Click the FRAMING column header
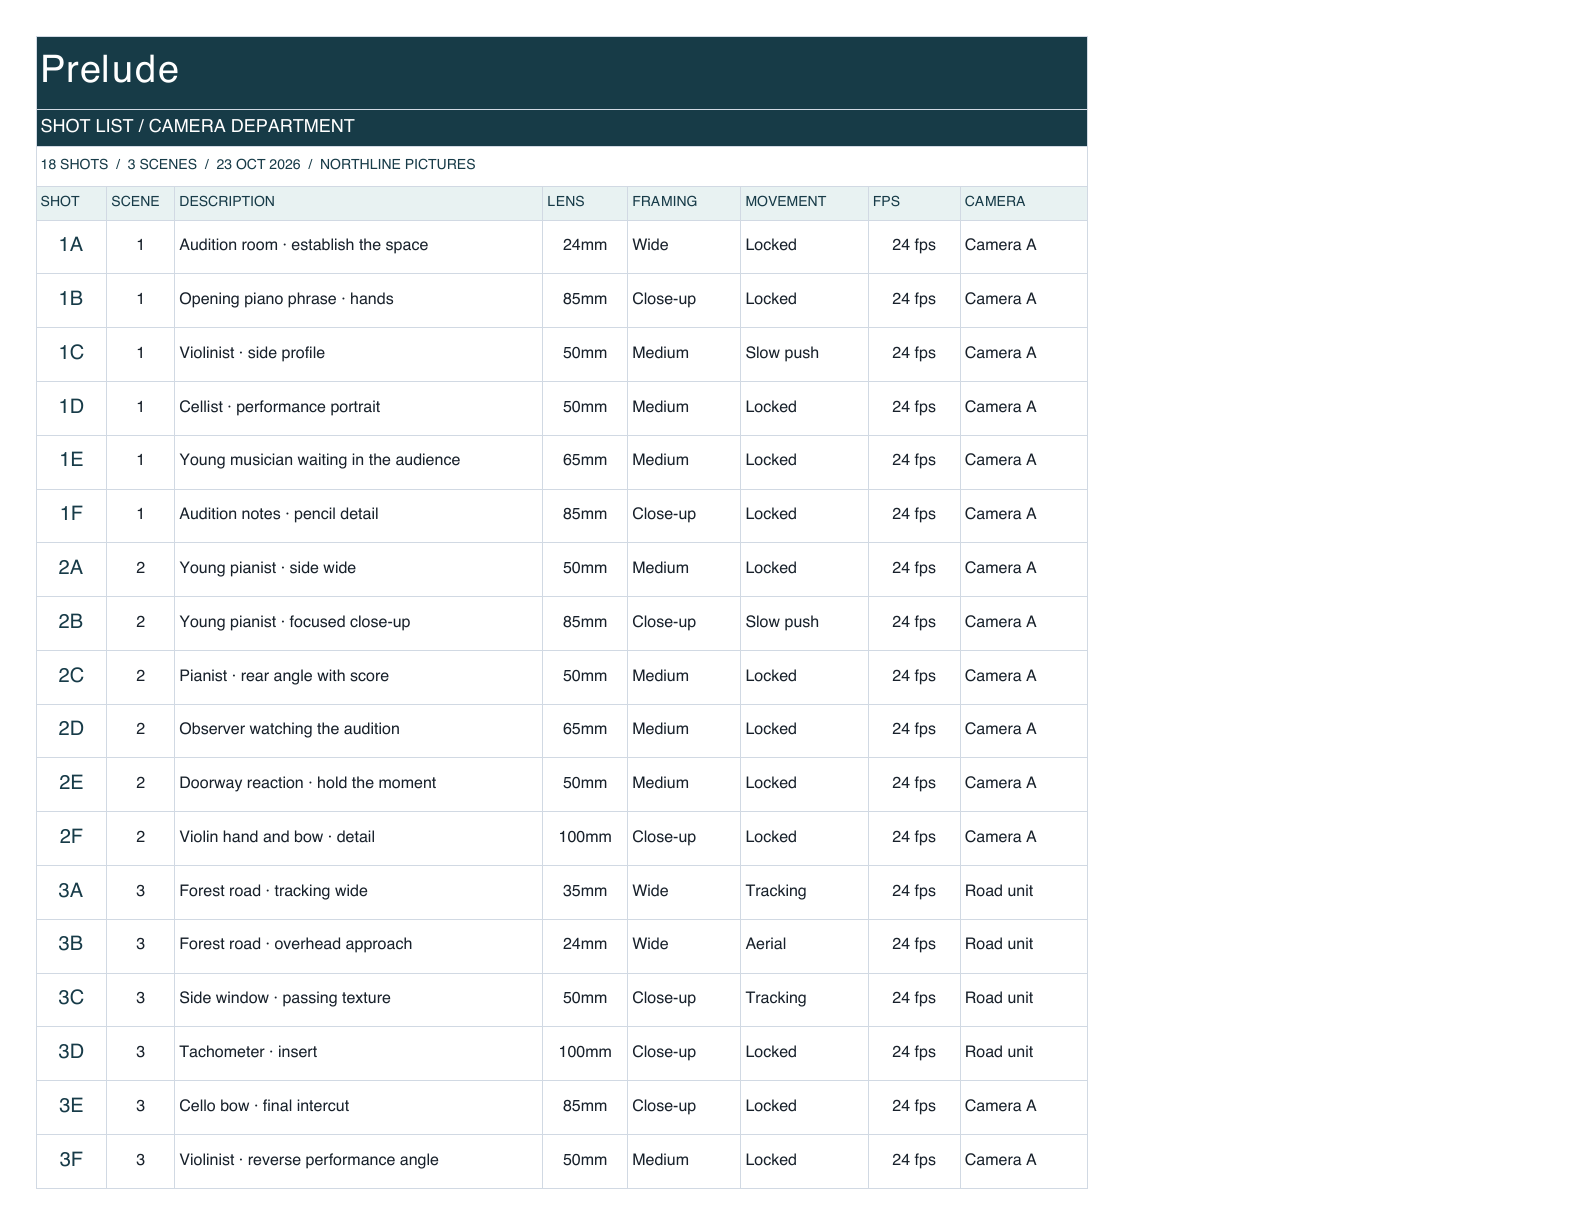 click(x=665, y=201)
